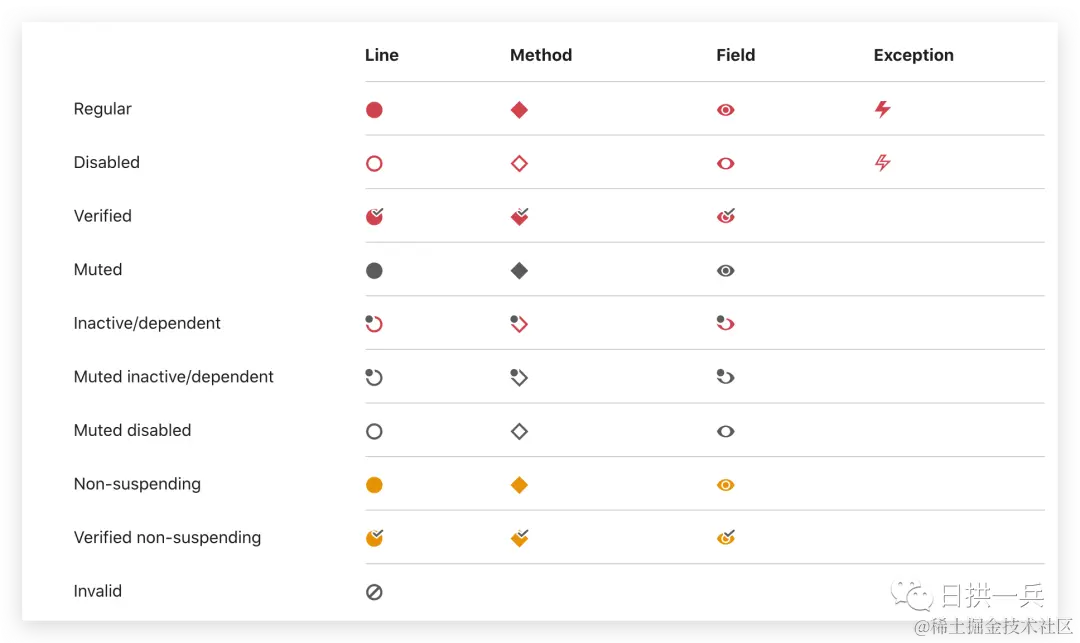Click the verified line breakpoint with checkmark
Screen dimensions: 1080x643
[375, 216]
